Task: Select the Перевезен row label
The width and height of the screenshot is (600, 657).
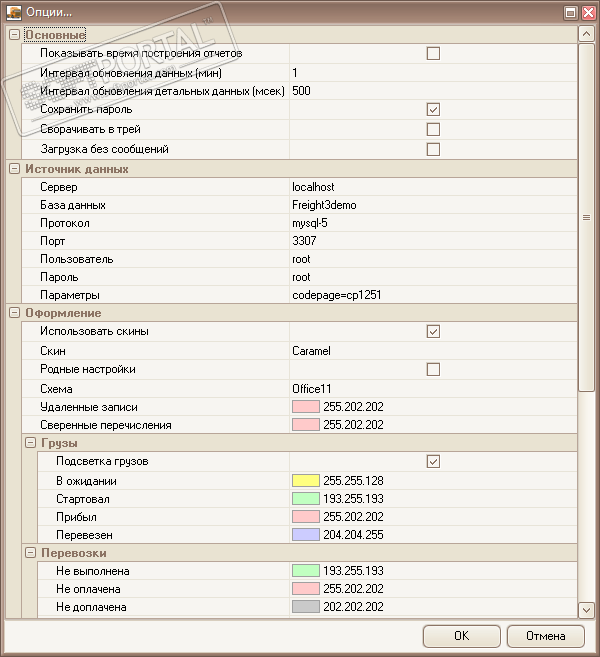Action: coord(84,535)
